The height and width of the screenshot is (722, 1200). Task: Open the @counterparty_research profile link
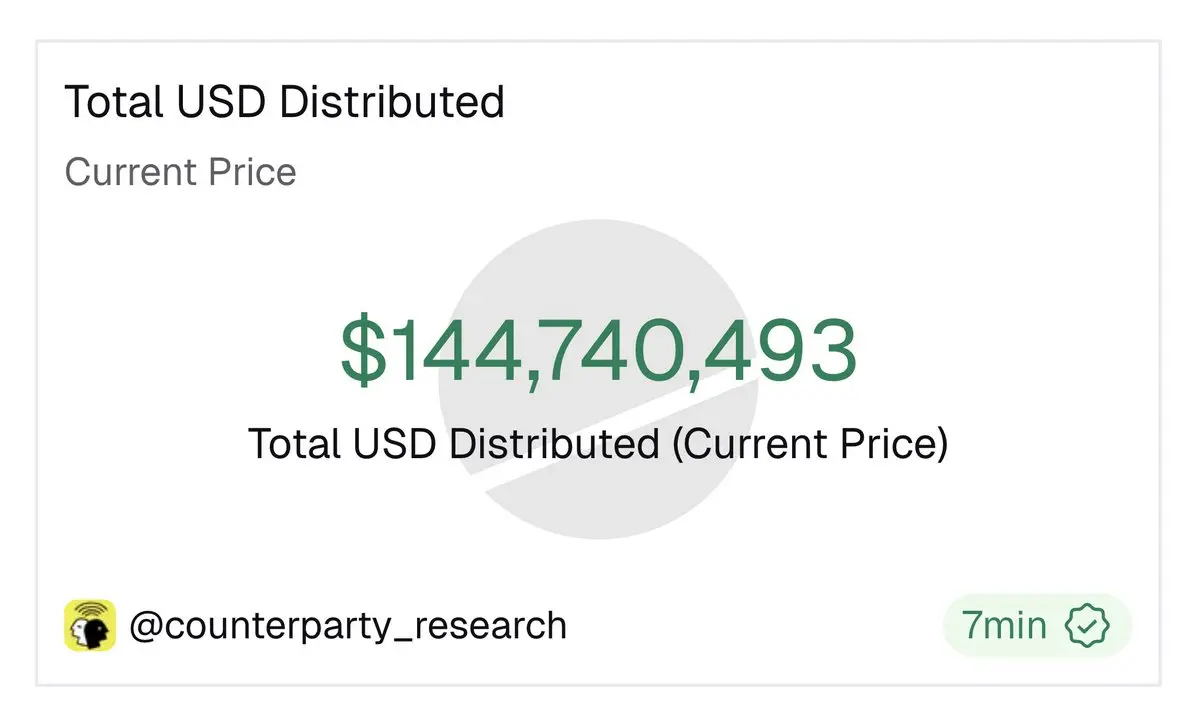tap(348, 626)
